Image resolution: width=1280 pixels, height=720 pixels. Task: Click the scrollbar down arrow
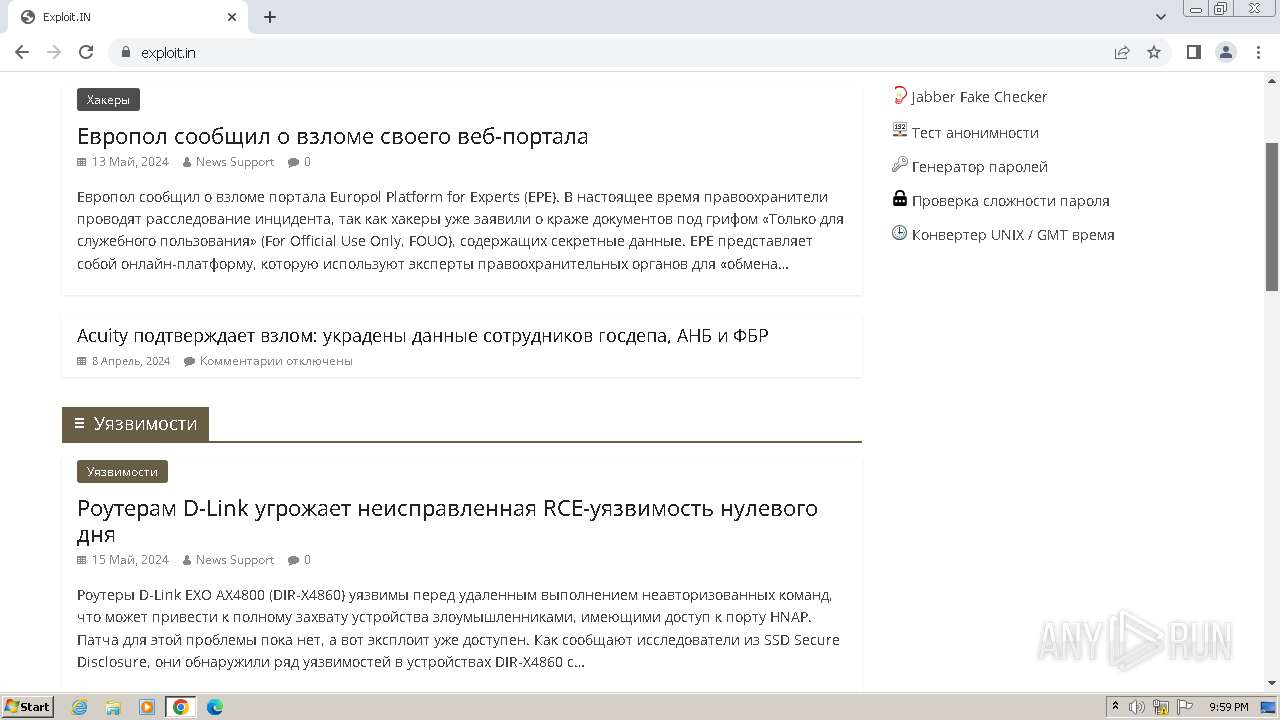pyautogui.click(x=1272, y=684)
